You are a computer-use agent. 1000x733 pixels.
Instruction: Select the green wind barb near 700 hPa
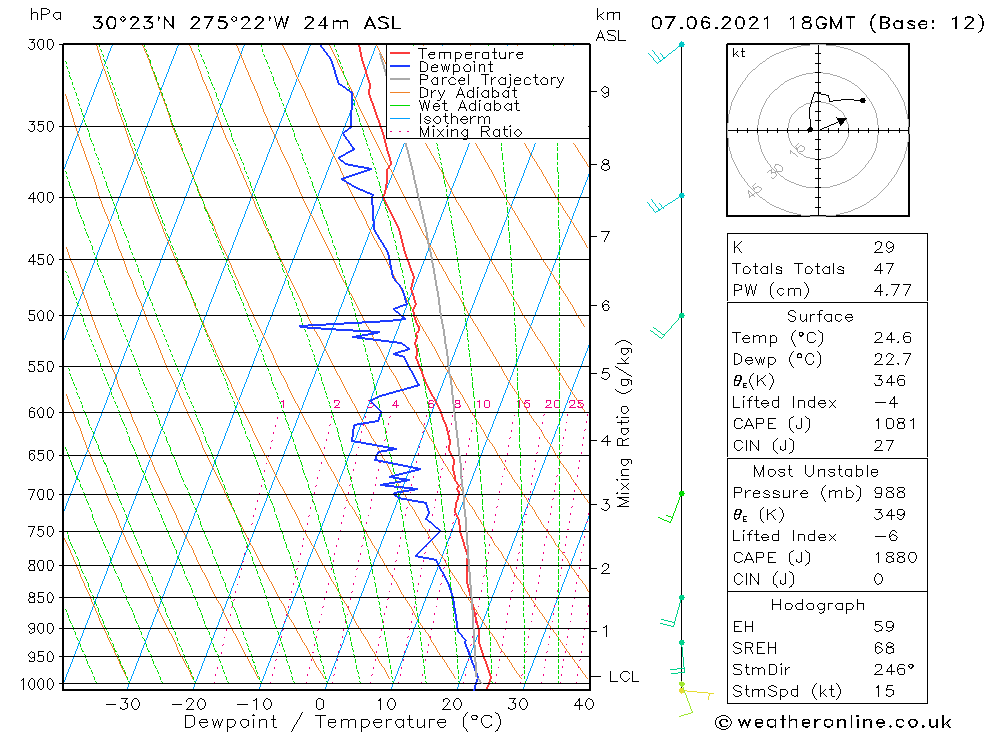point(671,507)
